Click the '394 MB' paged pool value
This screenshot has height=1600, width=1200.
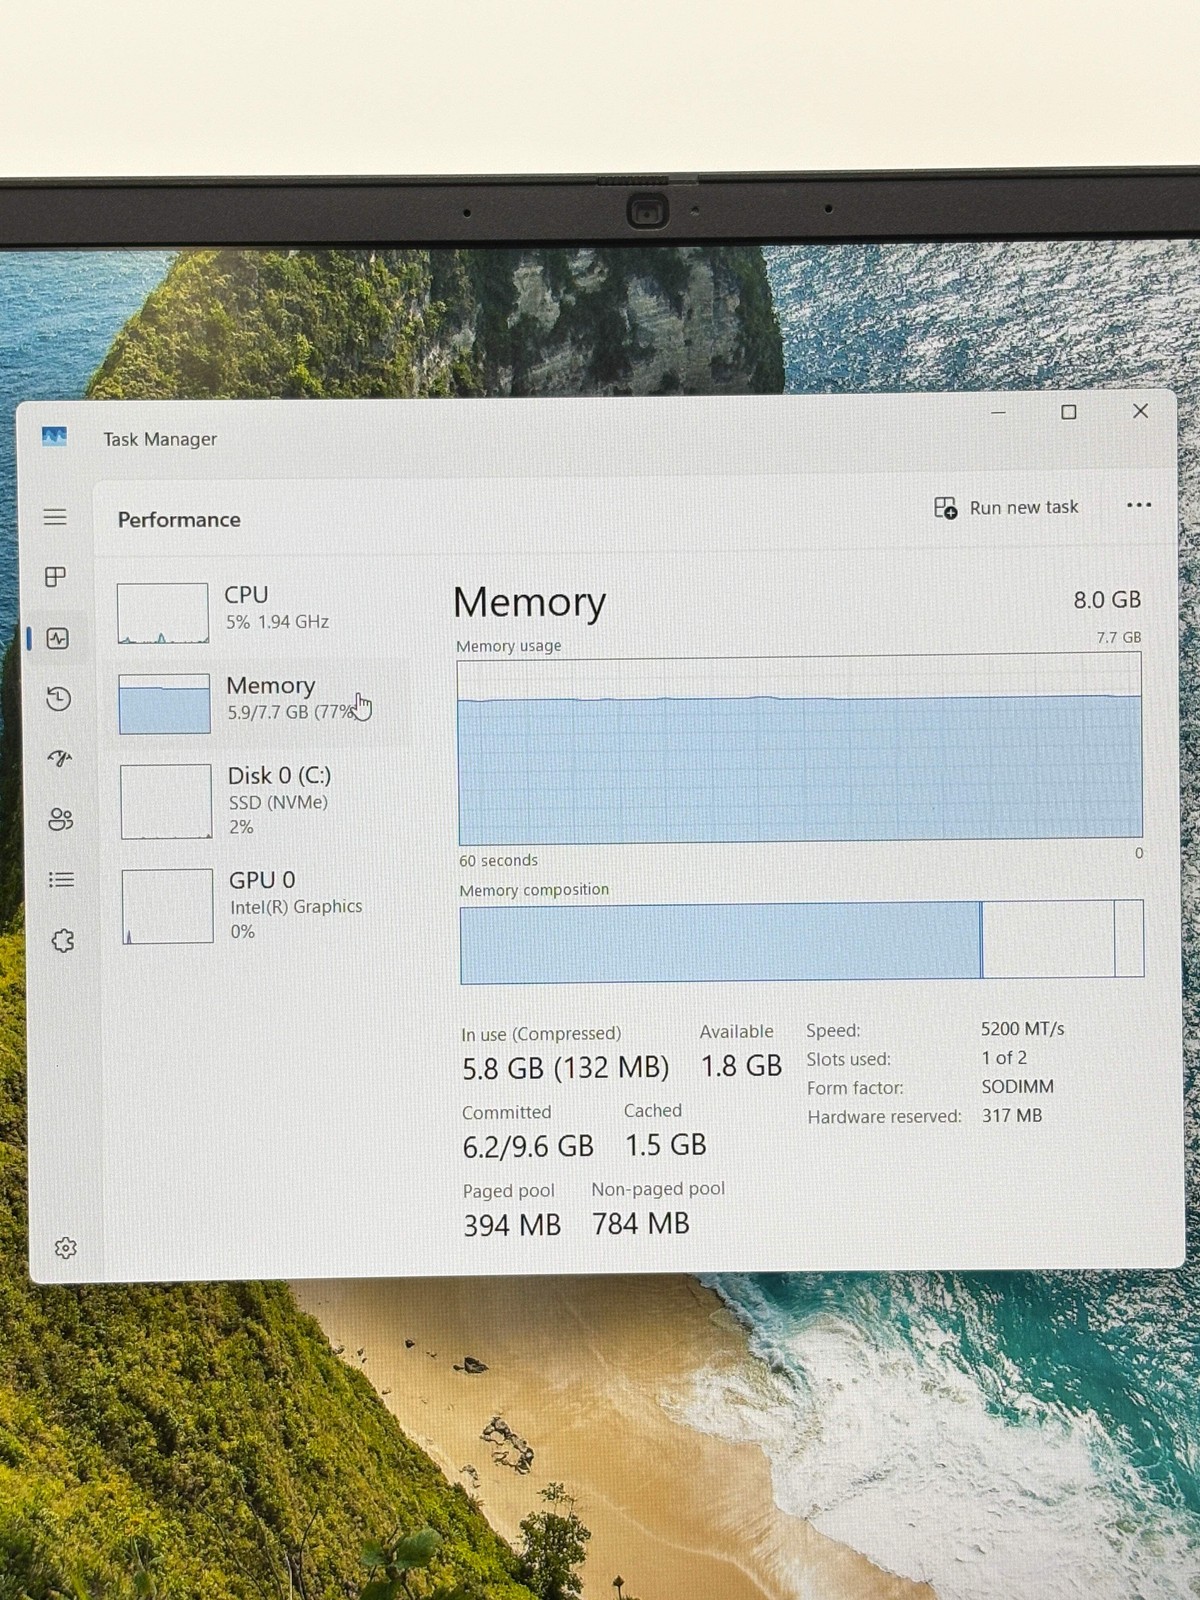coord(512,1225)
